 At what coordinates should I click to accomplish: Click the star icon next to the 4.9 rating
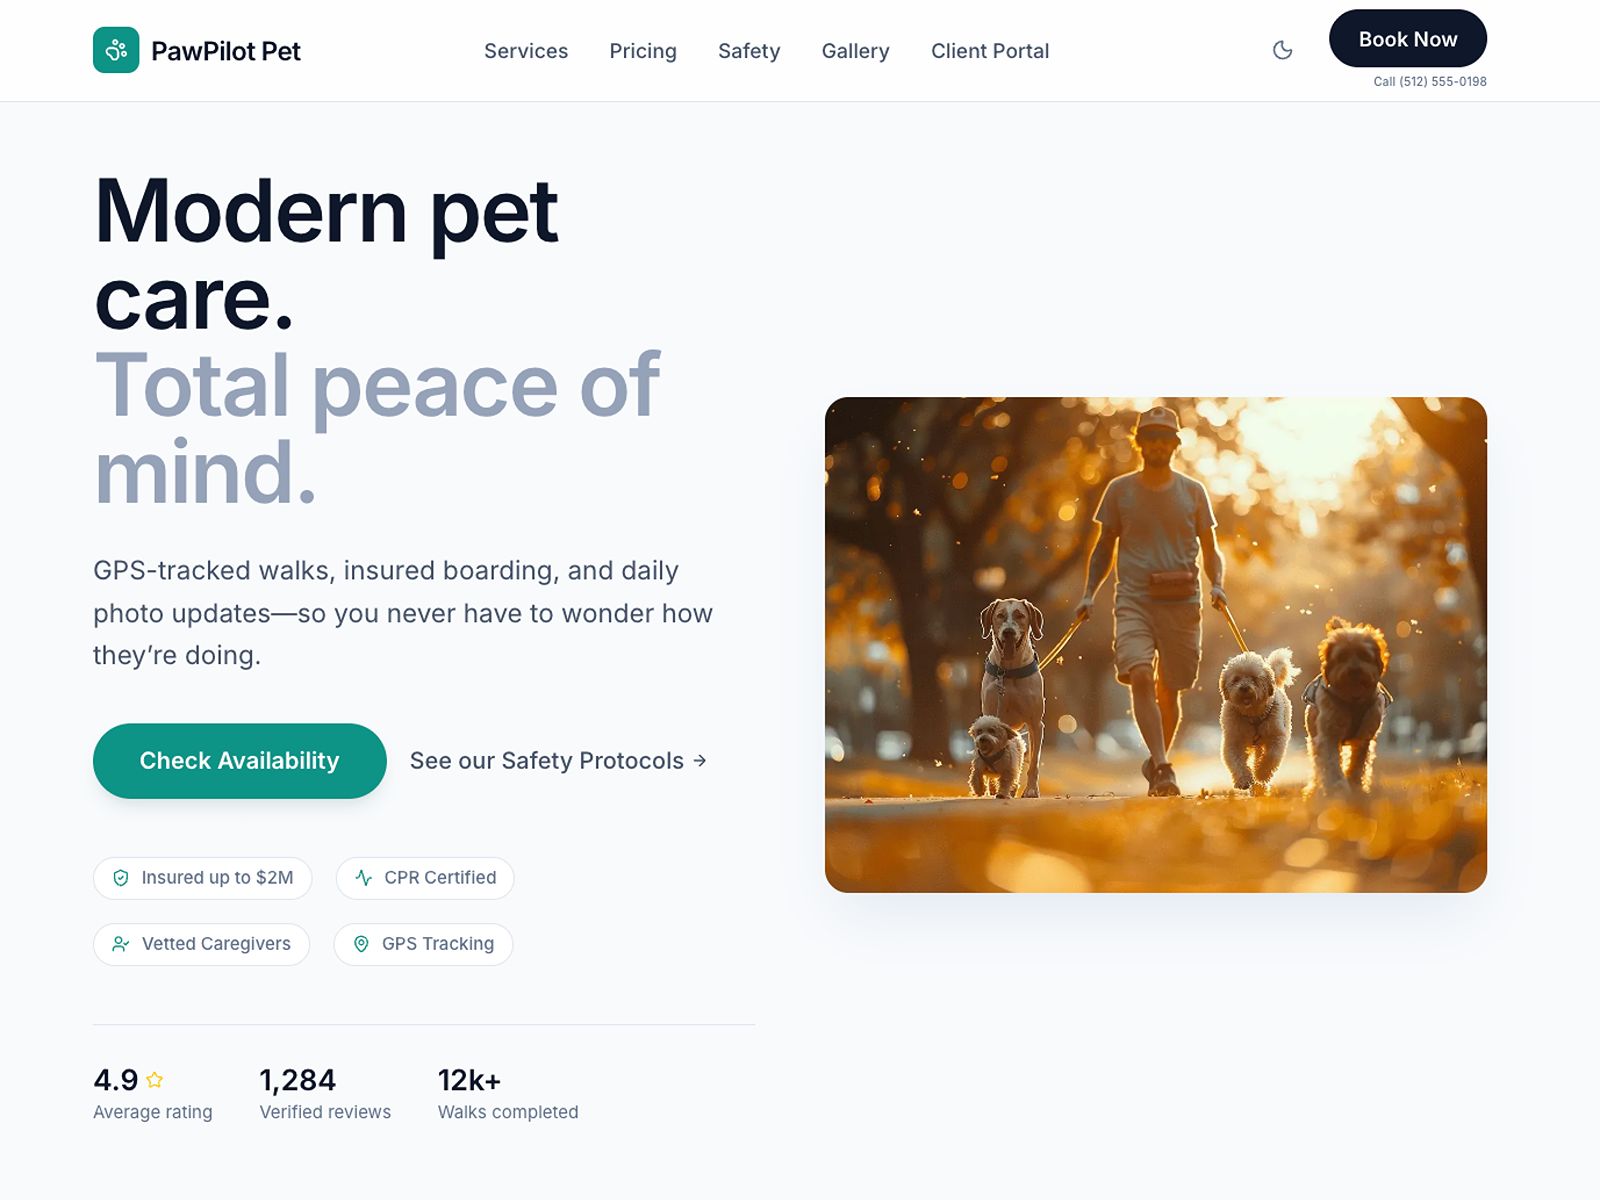pos(155,1080)
